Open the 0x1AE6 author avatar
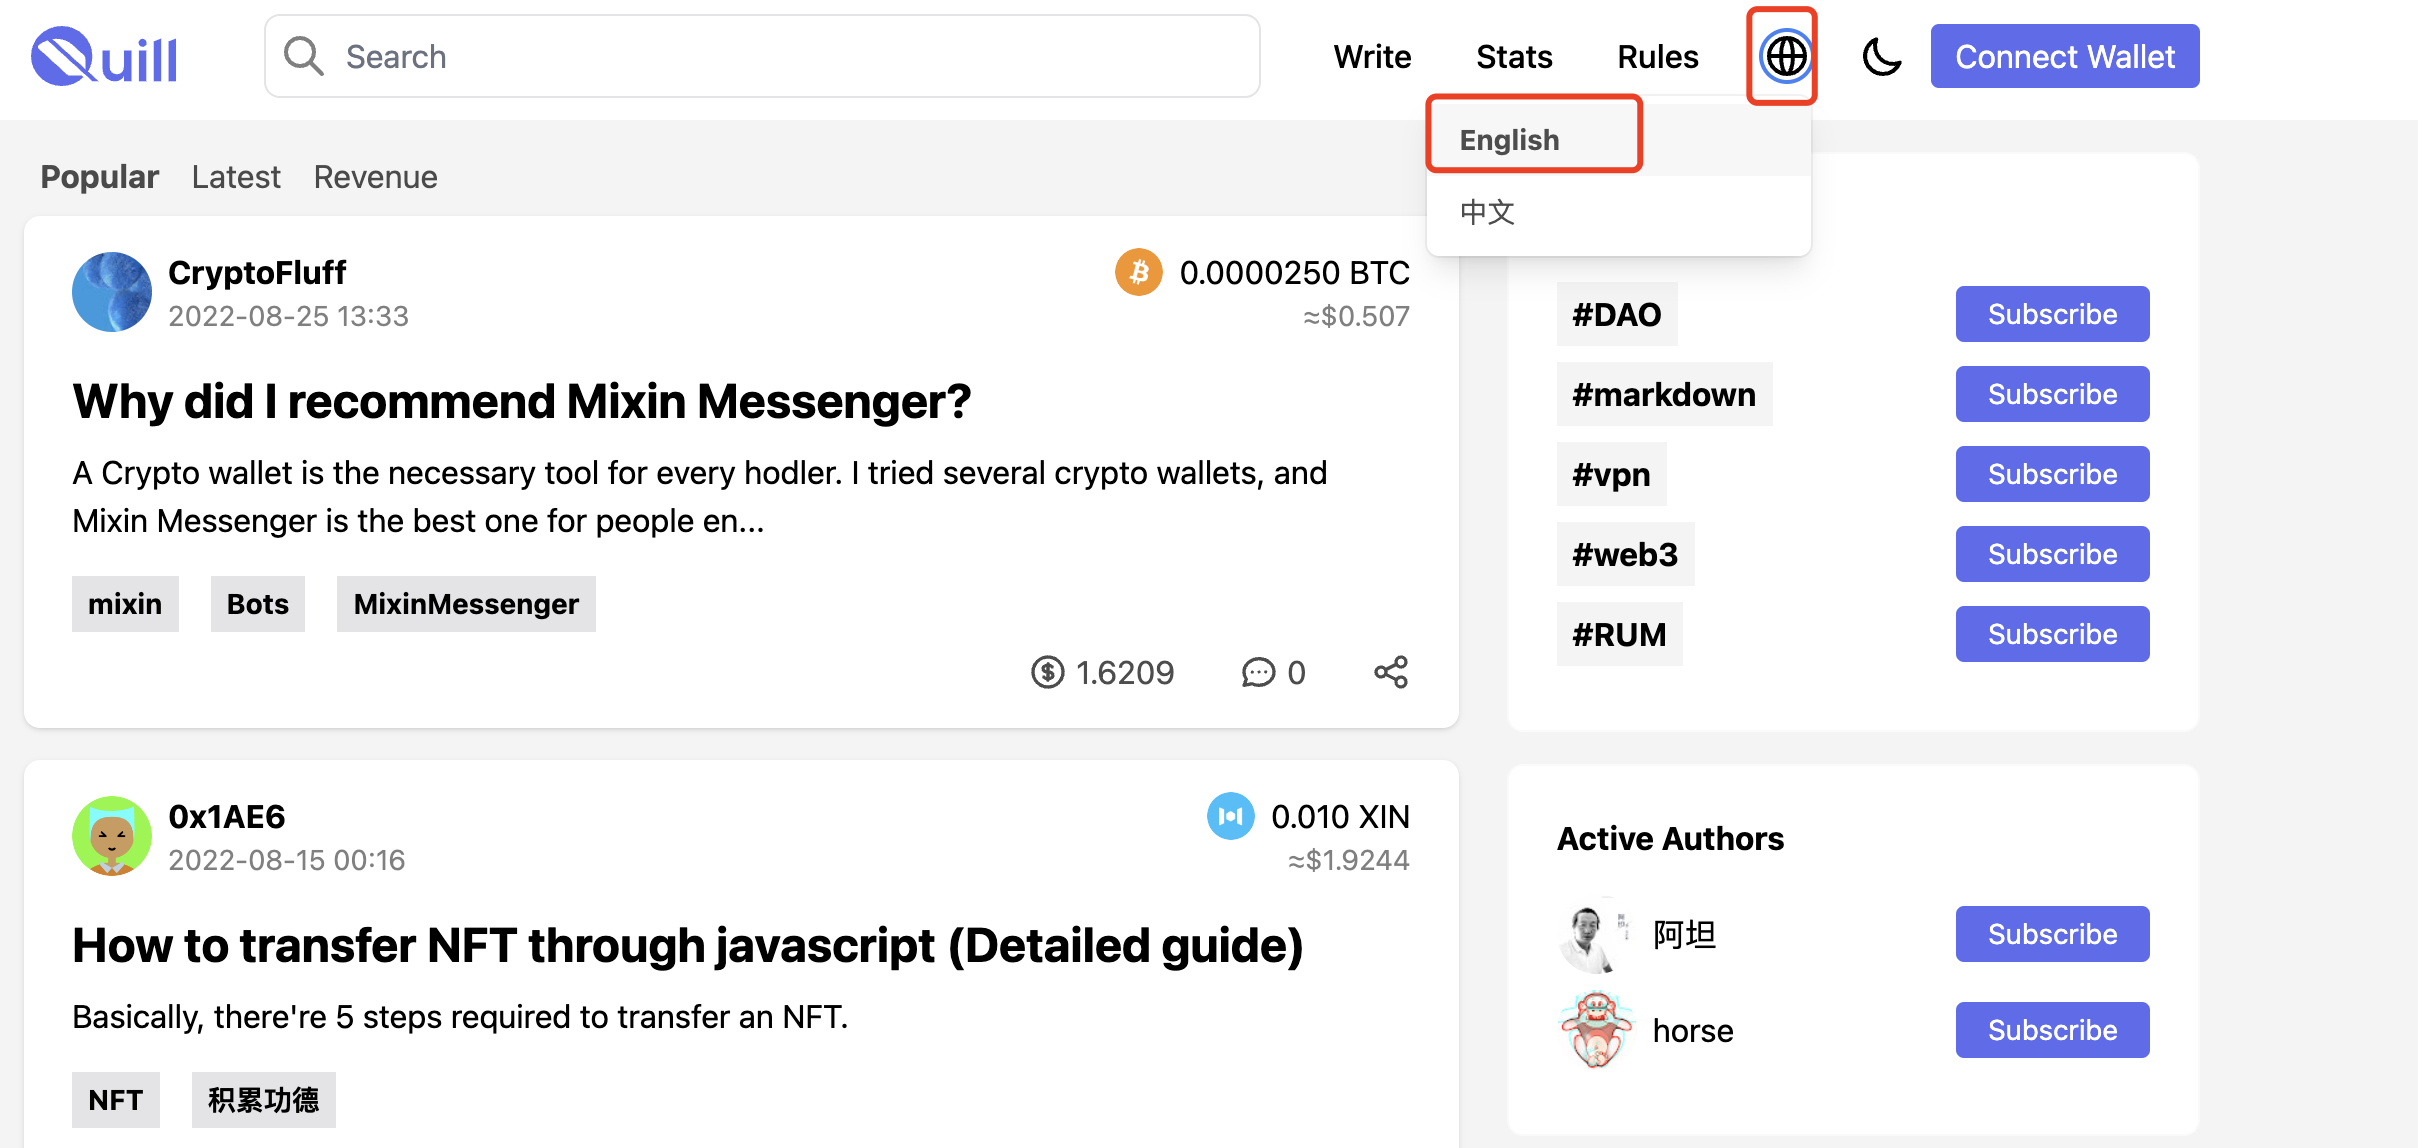The image size is (2418, 1148). coord(112,836)
